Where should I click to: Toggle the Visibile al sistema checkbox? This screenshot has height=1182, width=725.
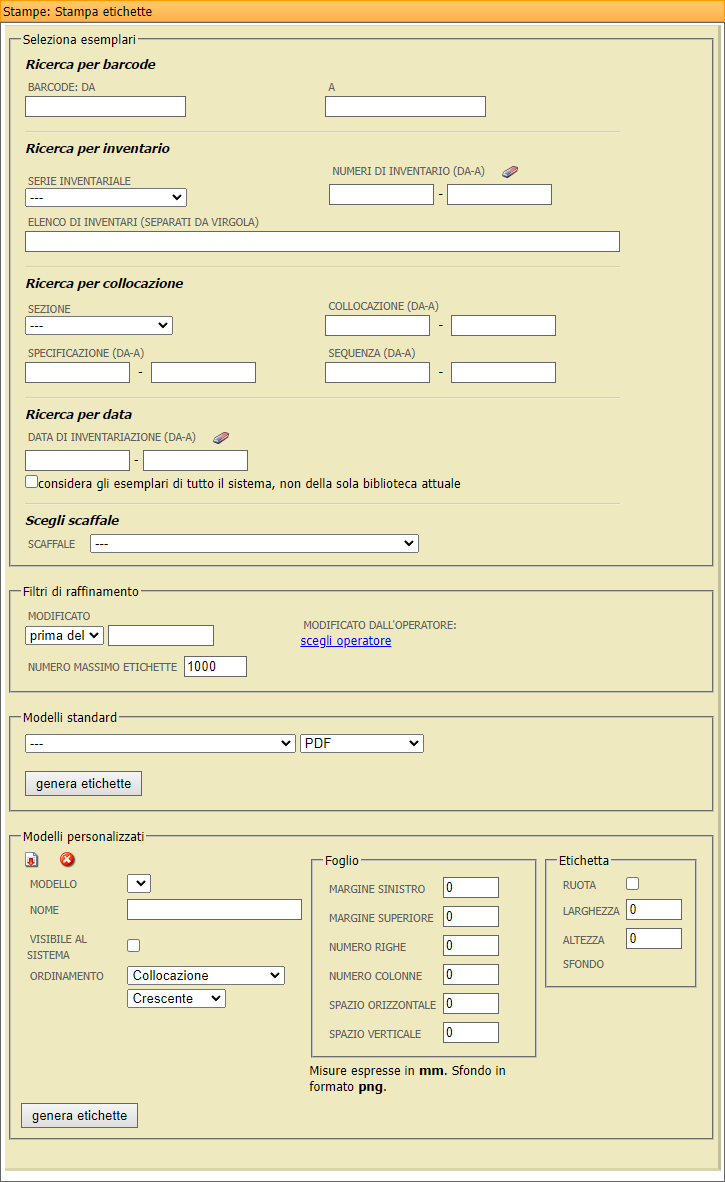[133, 945]
